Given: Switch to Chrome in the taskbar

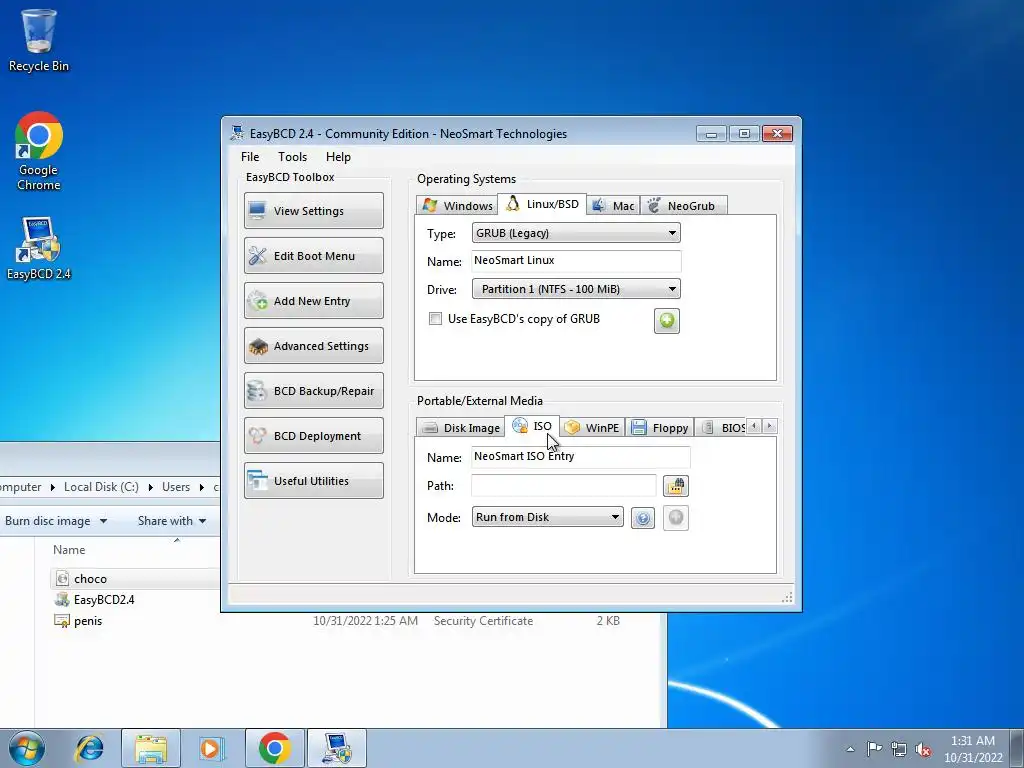Looking at the screenshot, I should coord(274,748).
